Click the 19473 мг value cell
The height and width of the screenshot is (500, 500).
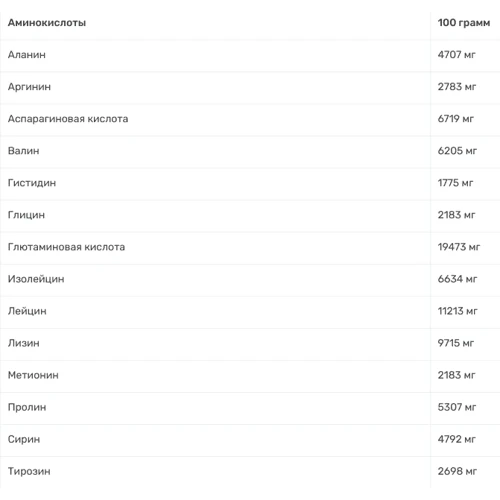(459, 247)
